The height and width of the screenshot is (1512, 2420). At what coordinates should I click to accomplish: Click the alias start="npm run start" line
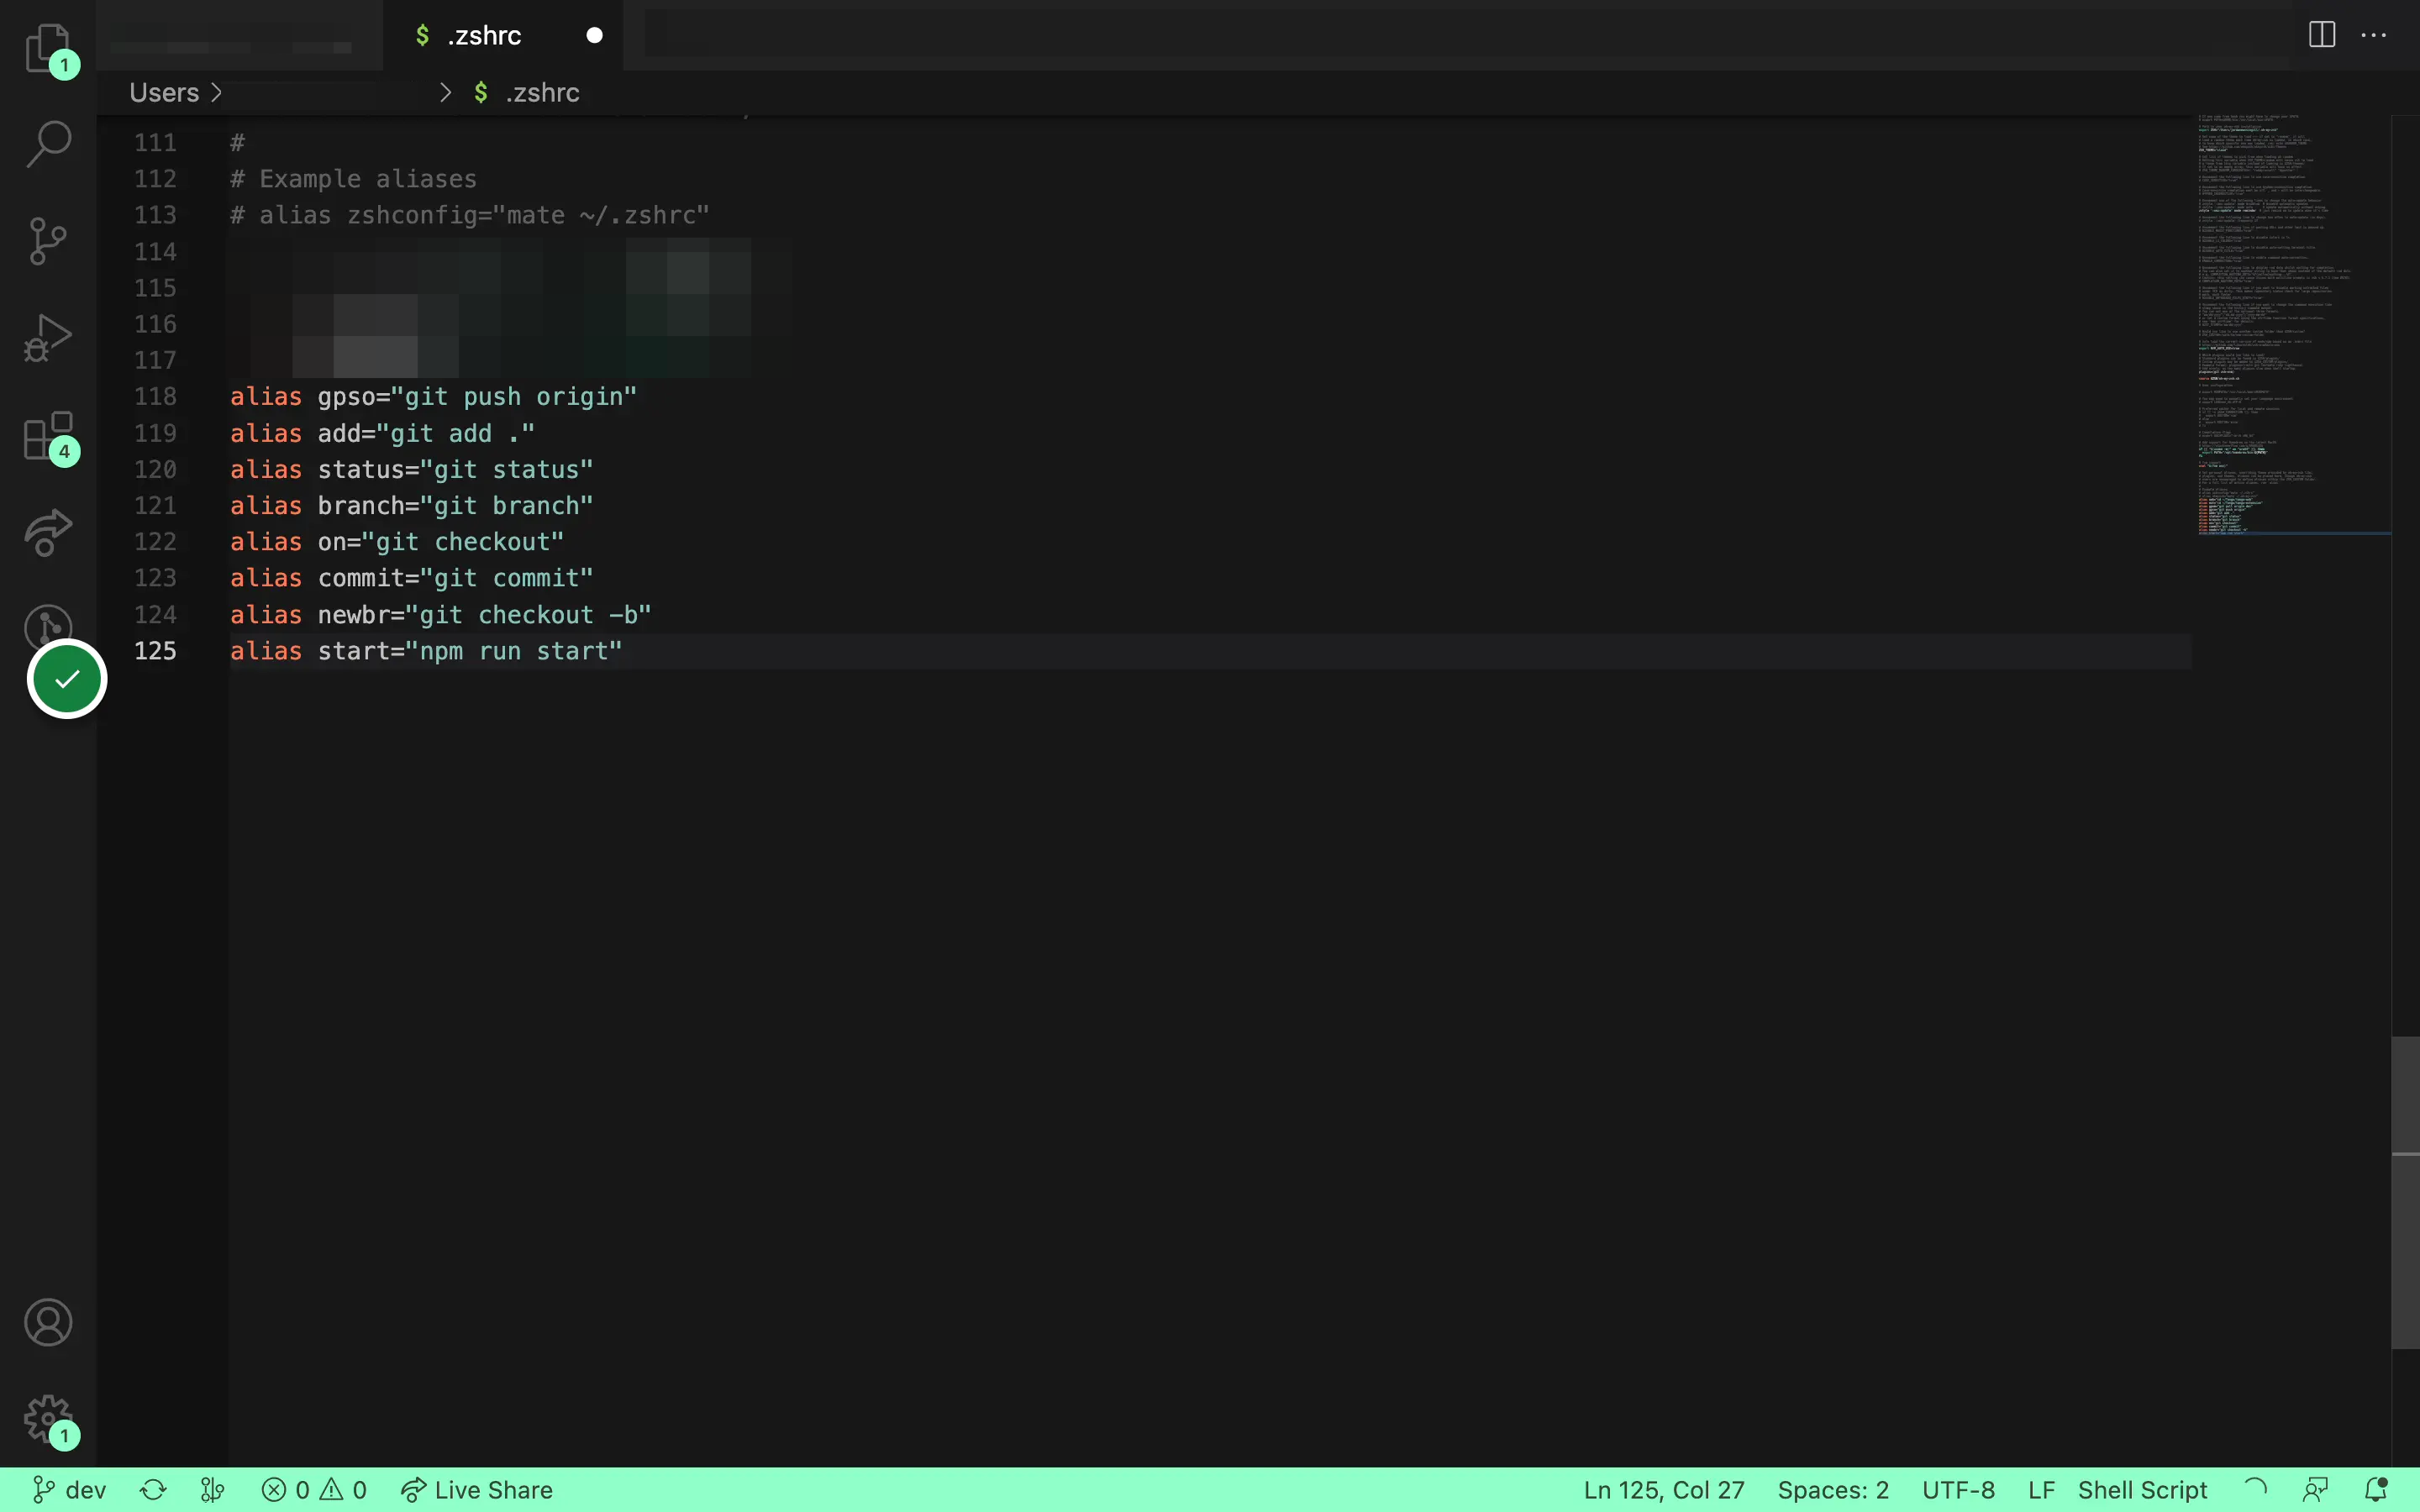coord(426,651)
